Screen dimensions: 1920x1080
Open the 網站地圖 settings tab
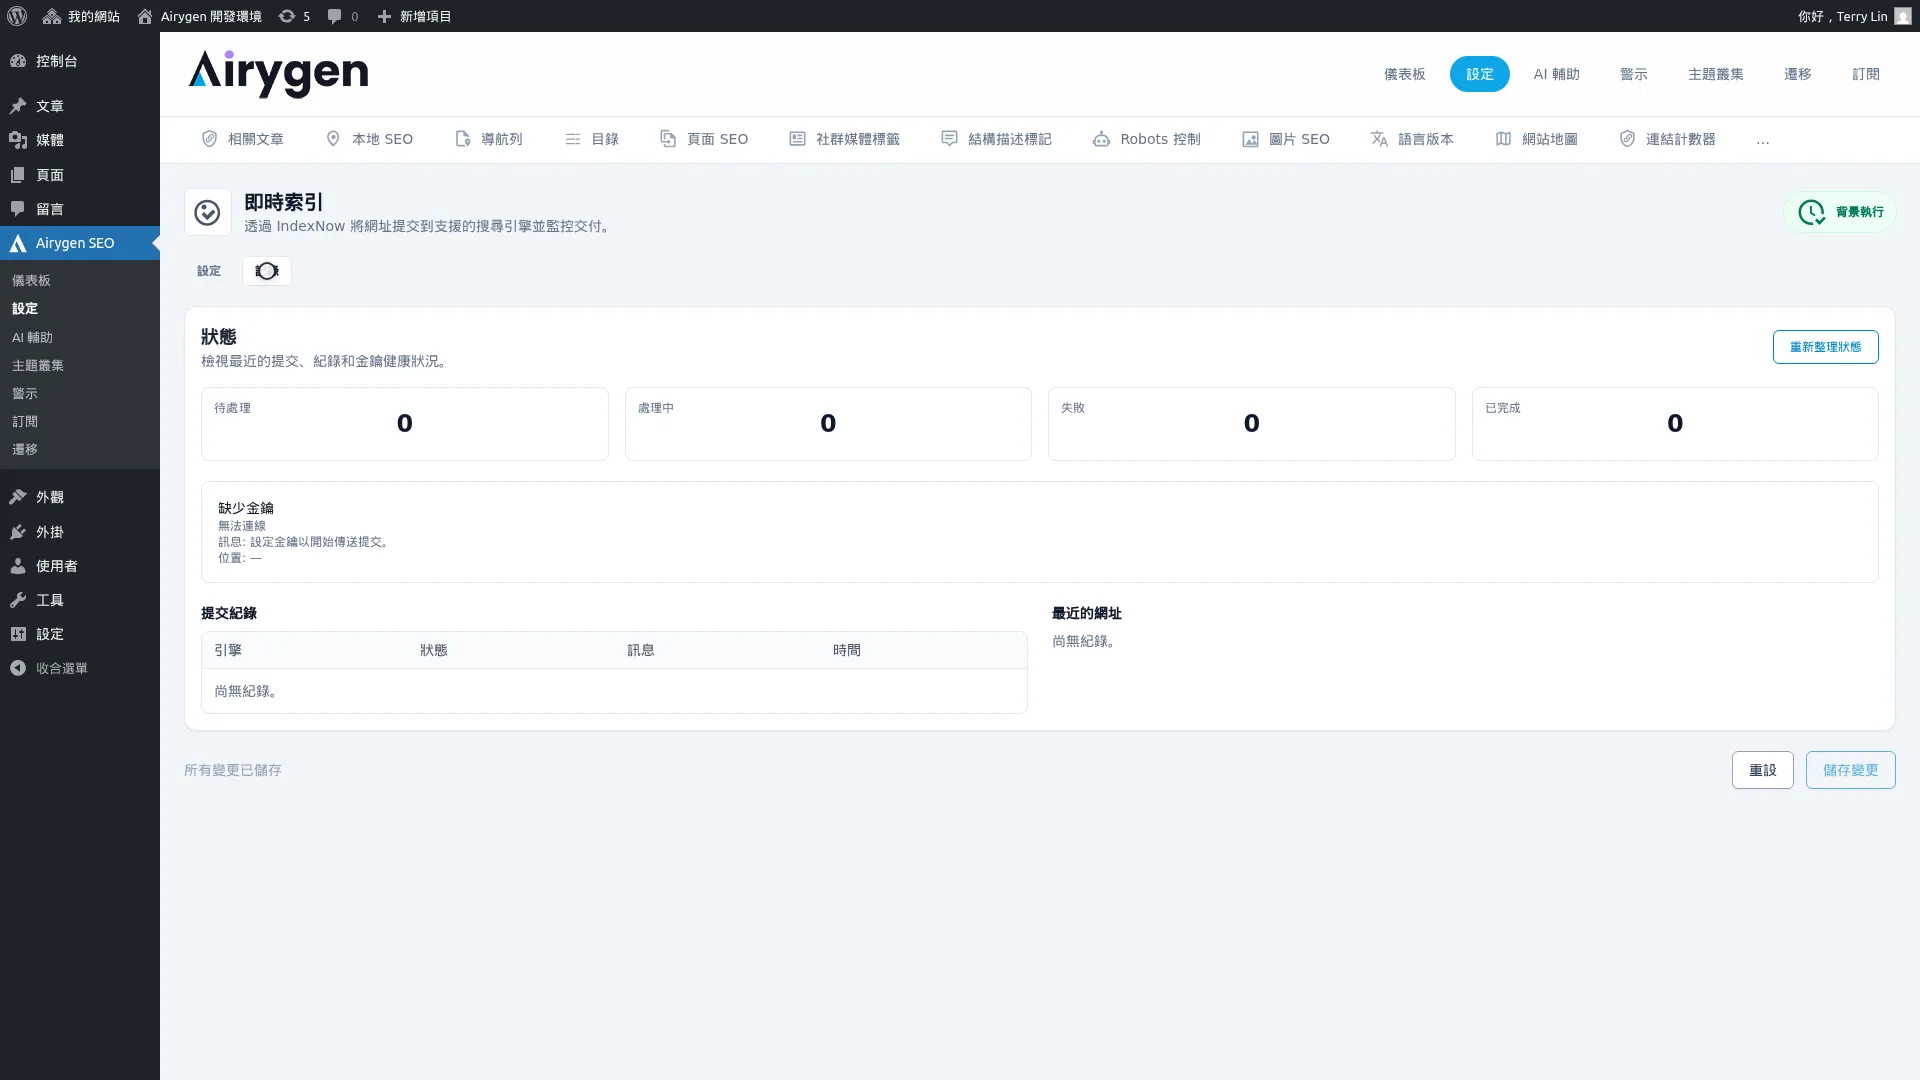tap(1536, 139)
